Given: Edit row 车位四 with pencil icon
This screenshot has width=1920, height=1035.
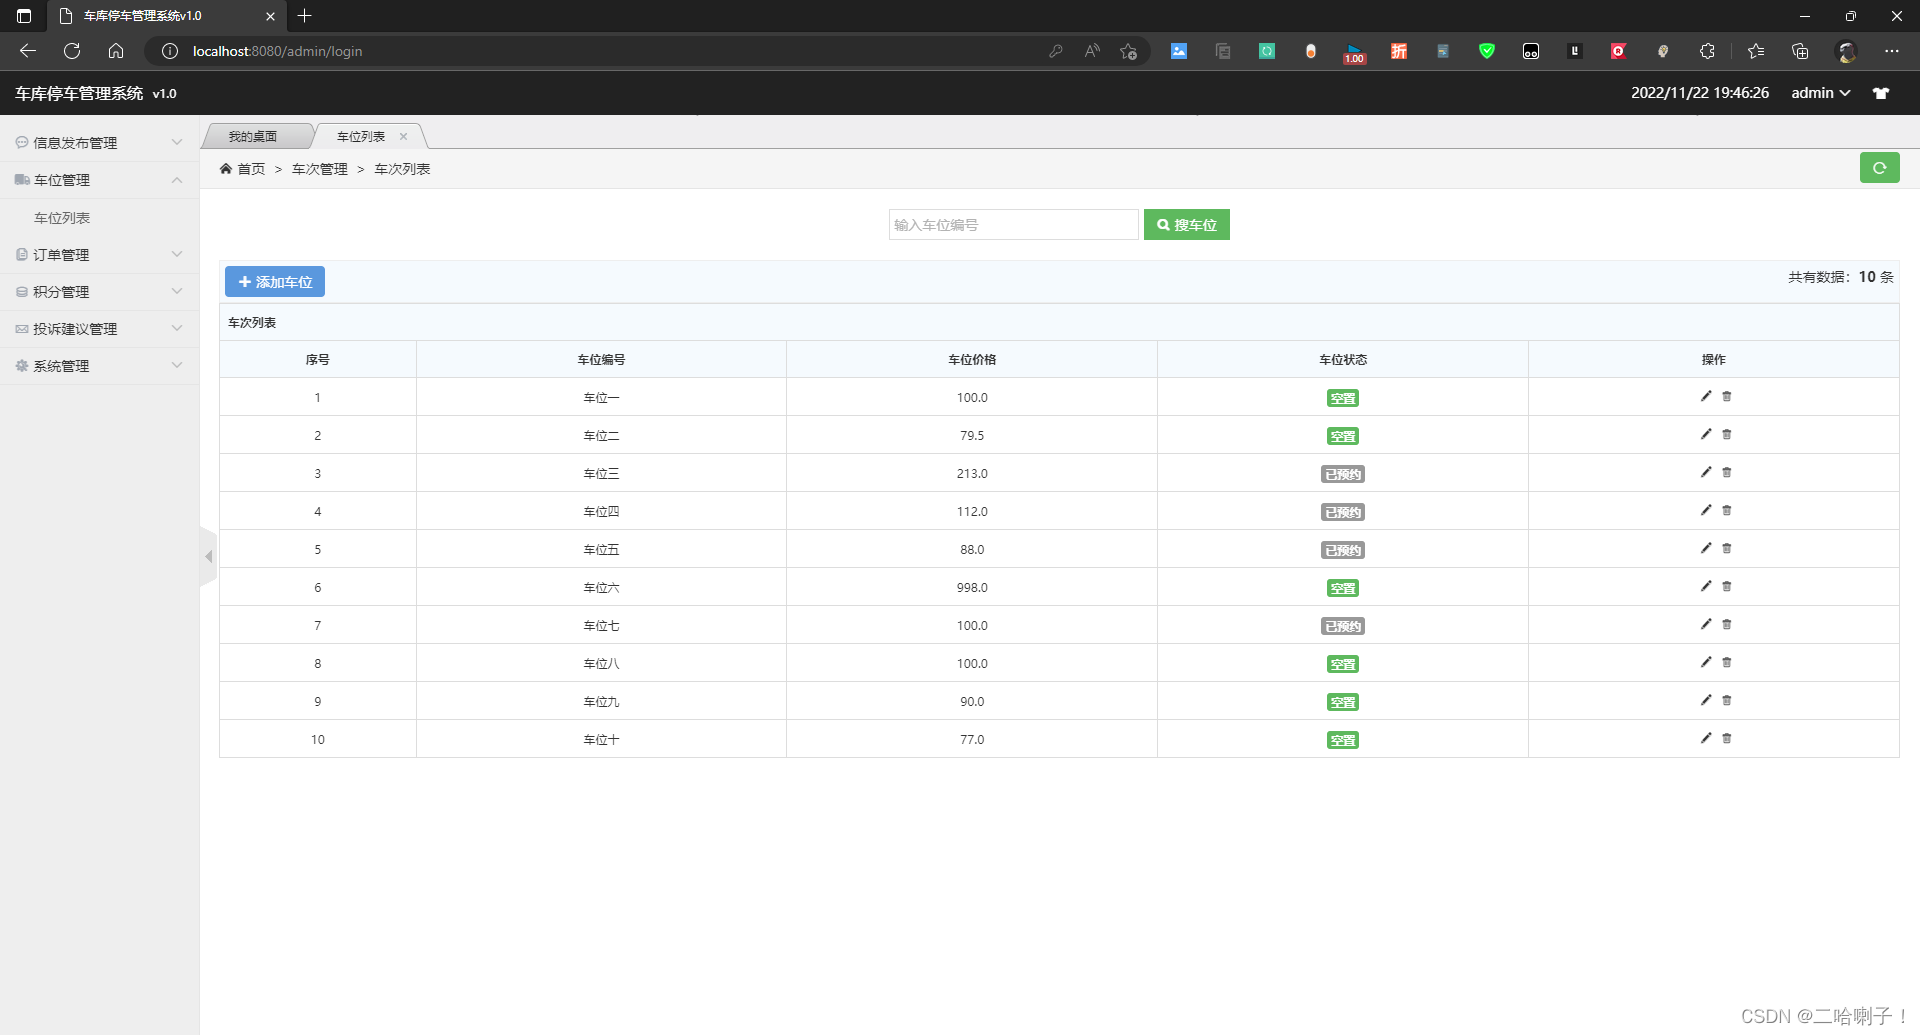Looking at the screenshot, I should (x=1706, y=510).
